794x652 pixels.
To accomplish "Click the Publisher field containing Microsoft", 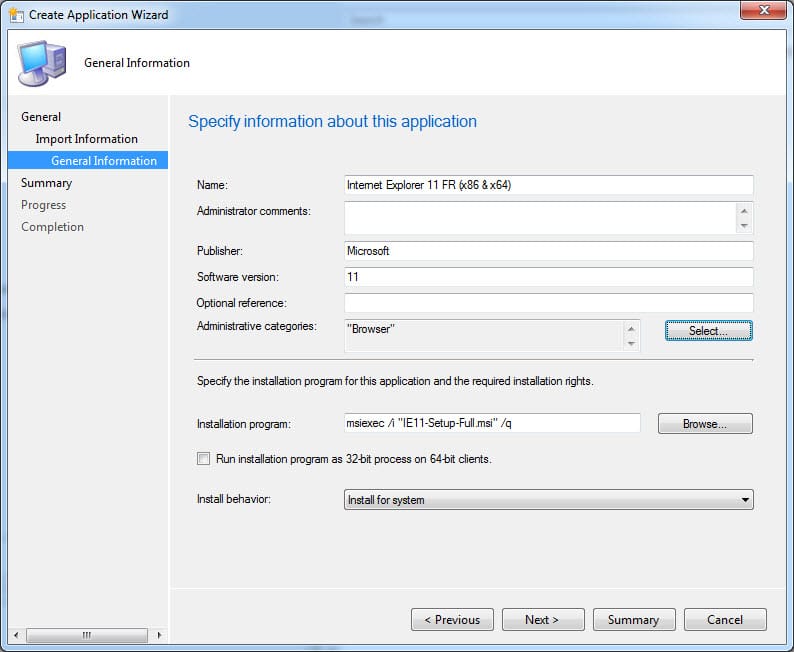I will tap(548, 251).
